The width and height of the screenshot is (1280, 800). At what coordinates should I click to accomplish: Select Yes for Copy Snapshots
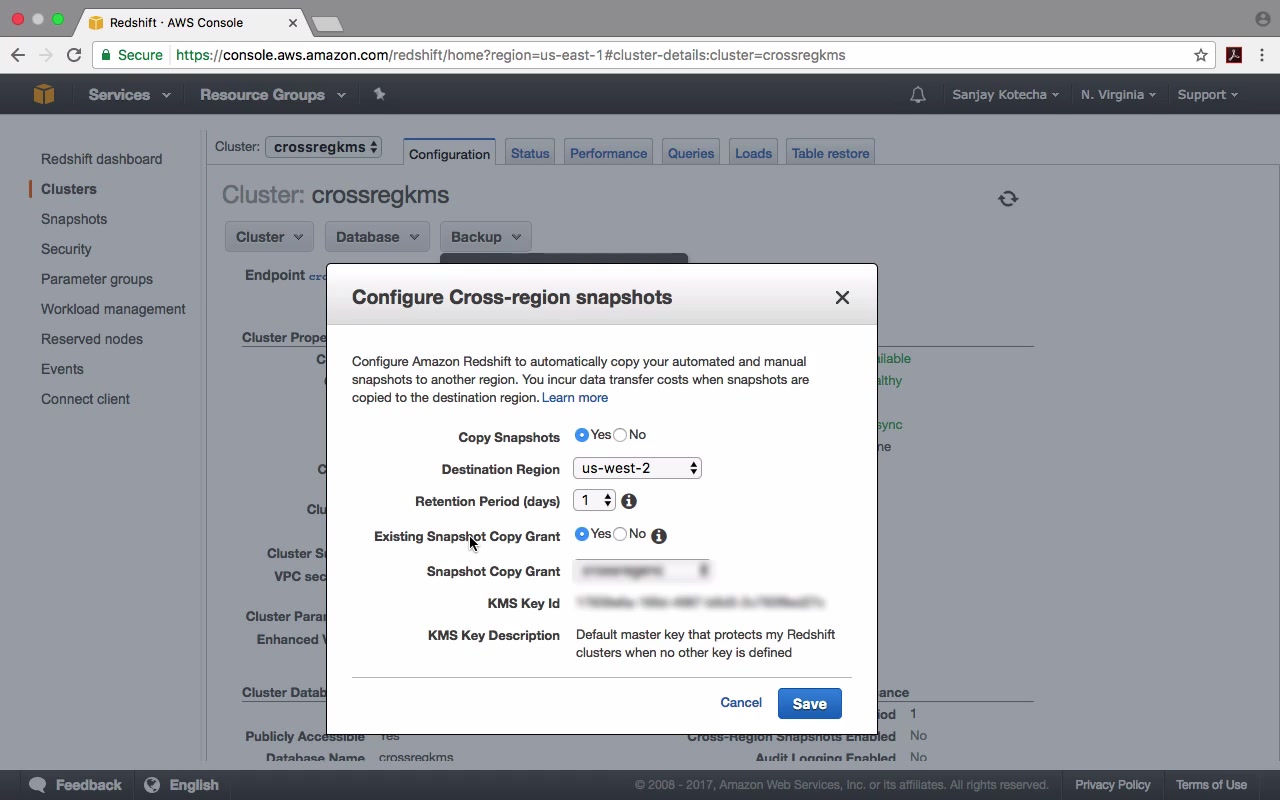pyautogui.click(x=582, y=435)
